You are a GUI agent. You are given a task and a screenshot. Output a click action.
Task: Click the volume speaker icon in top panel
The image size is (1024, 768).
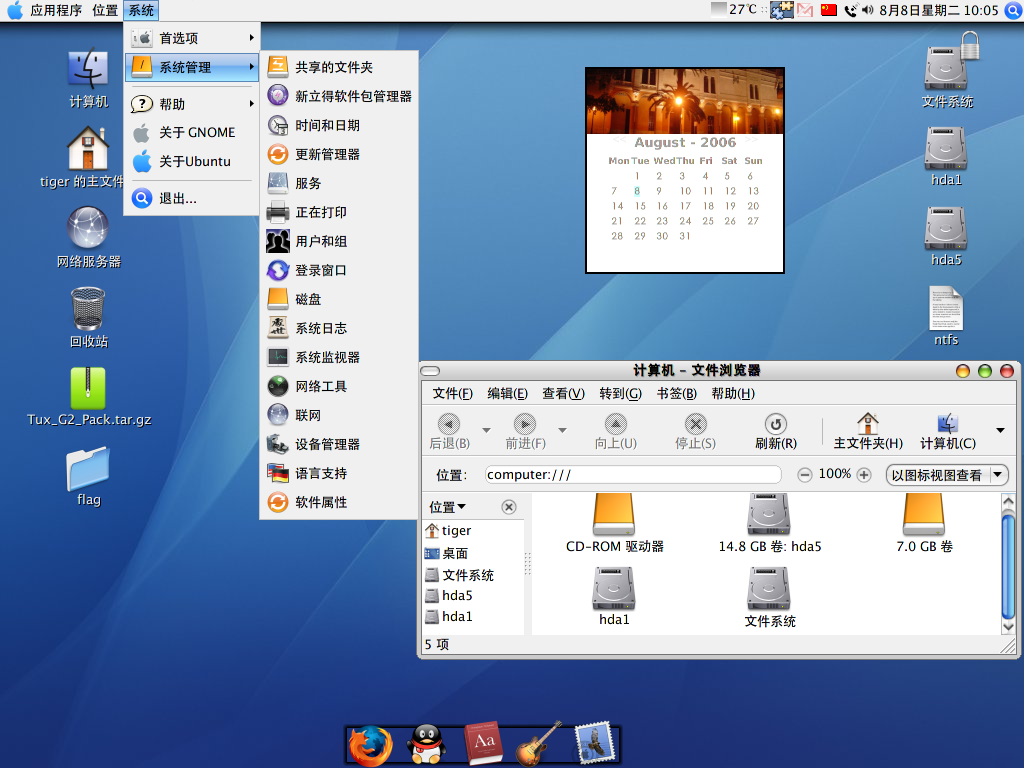868,10
